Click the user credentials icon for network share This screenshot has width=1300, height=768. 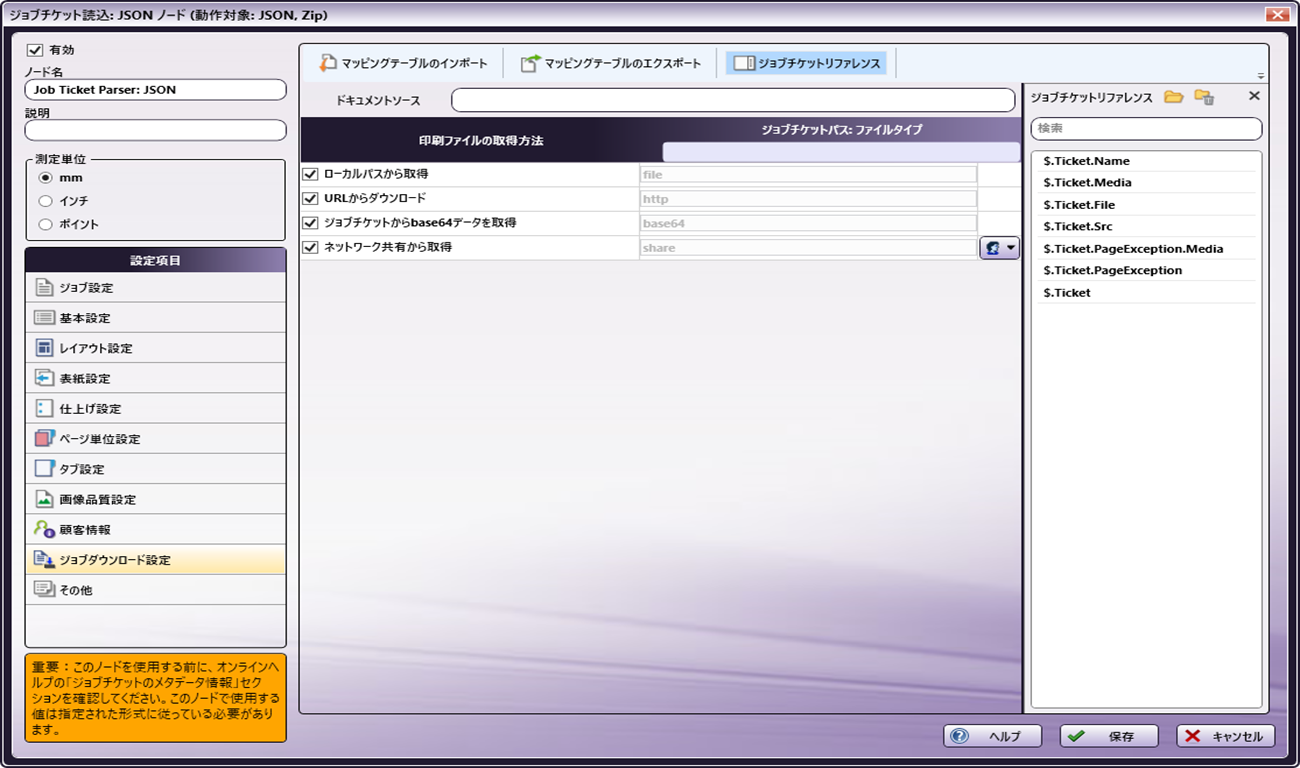pos(999,248)
